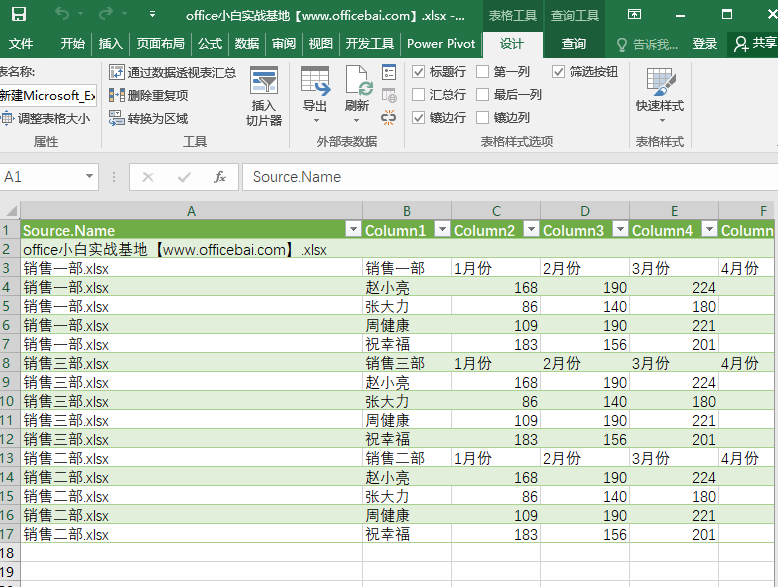Toggle Banded Rows (镶边行) checkbox

pyautogui.click(x=418, y=118)
